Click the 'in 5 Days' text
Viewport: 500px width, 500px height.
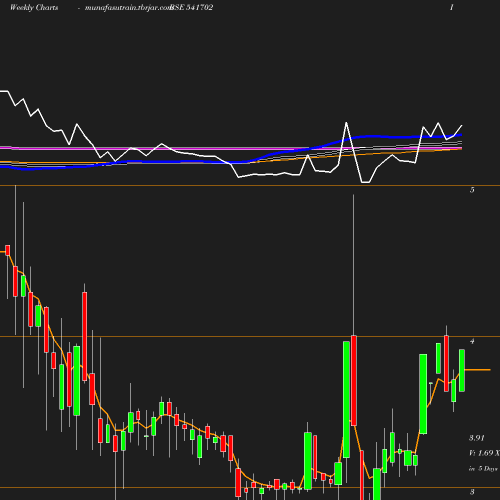[x=483, y=468]
